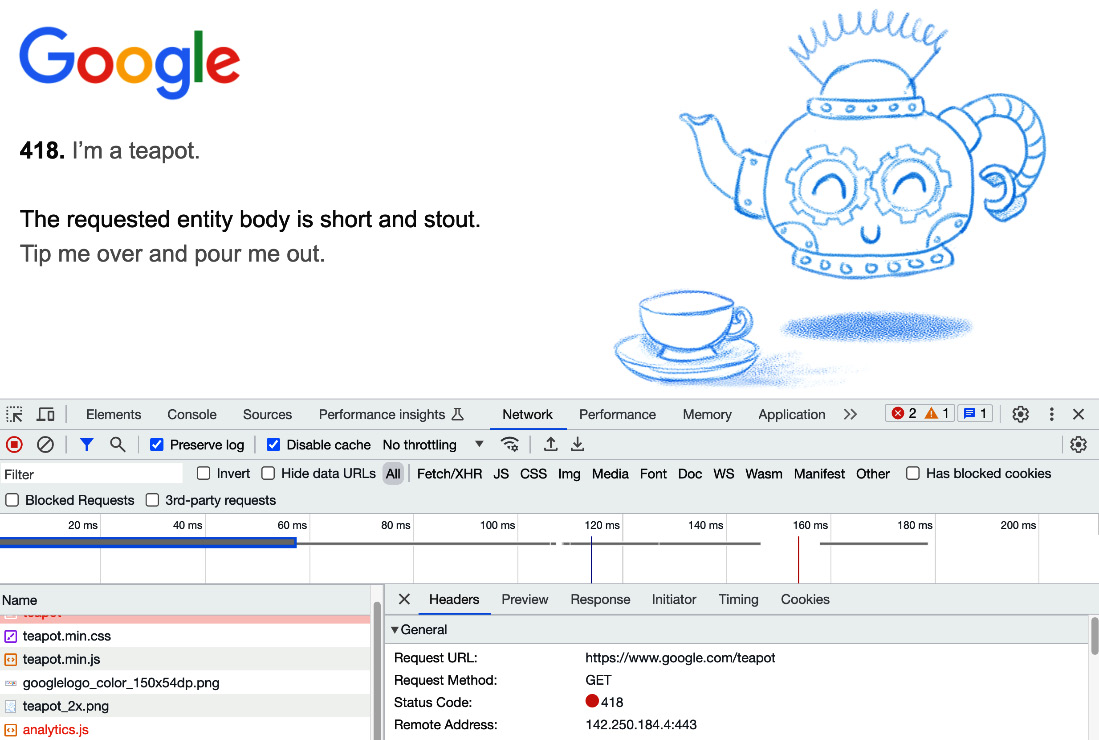The image size is (1099, 740).
Task: Switch to the Elements tab
Action: tap(114, 414)
